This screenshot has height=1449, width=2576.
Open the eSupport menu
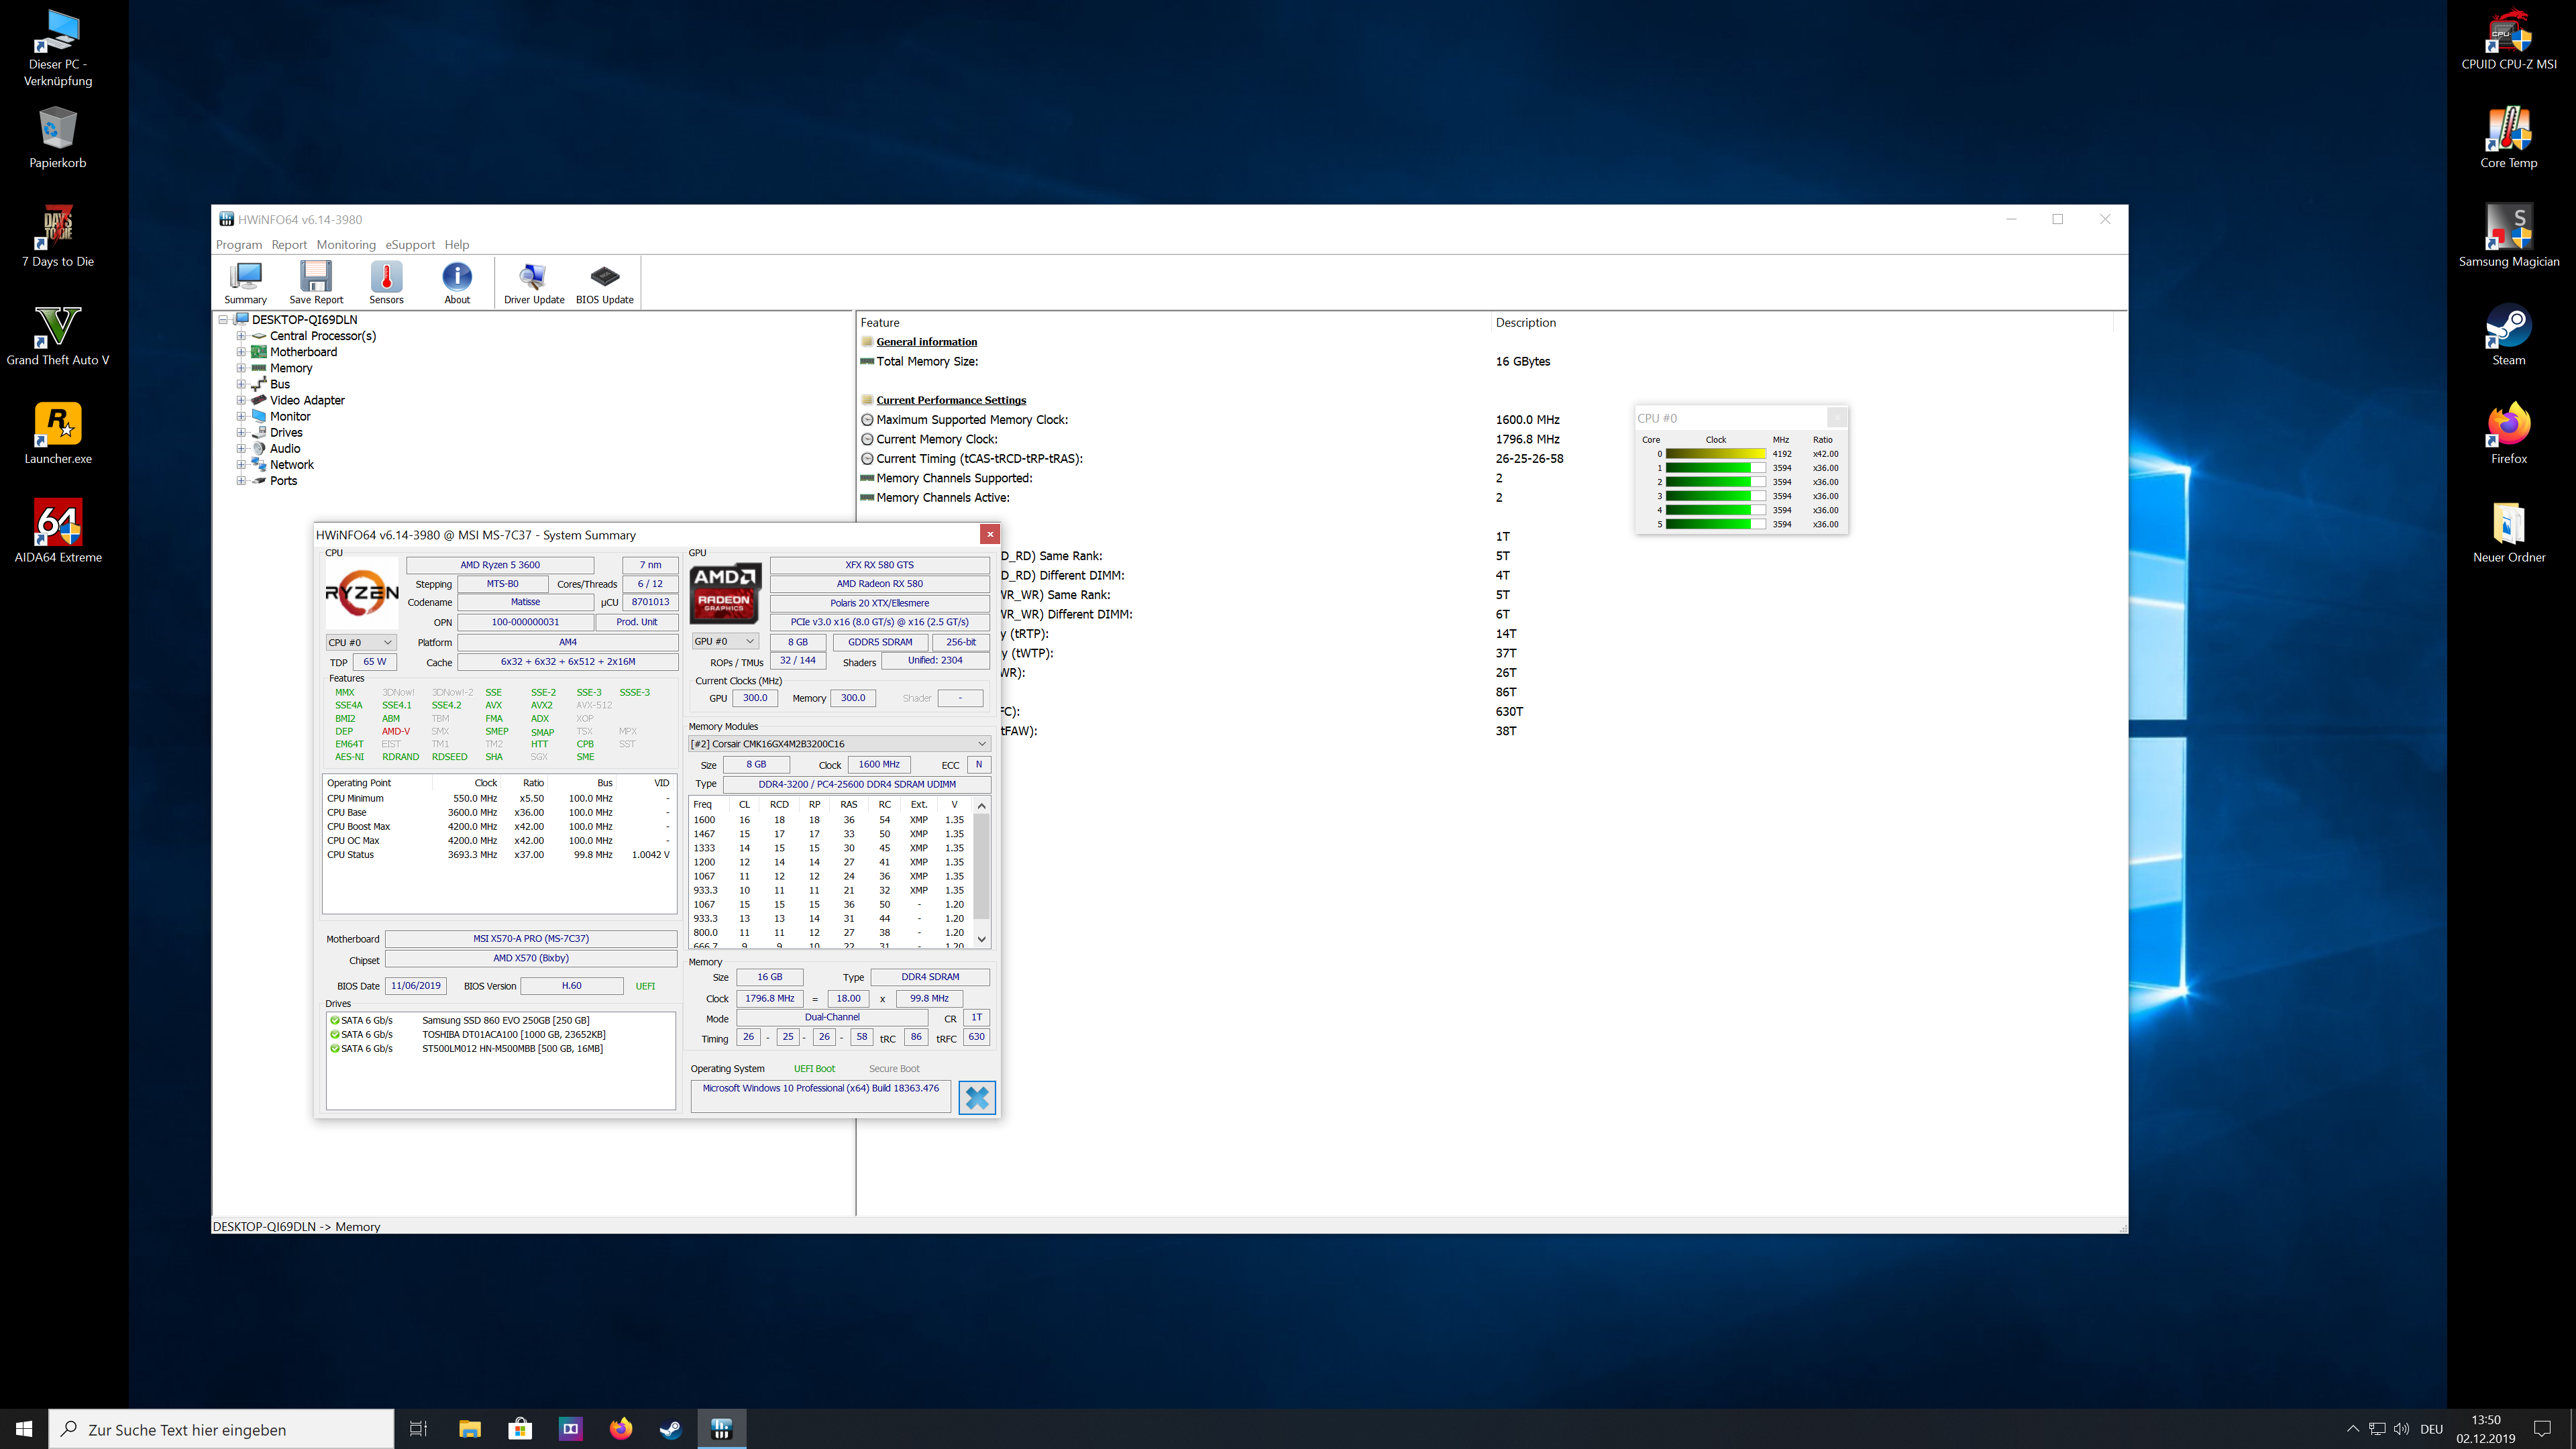click(410, 245)
